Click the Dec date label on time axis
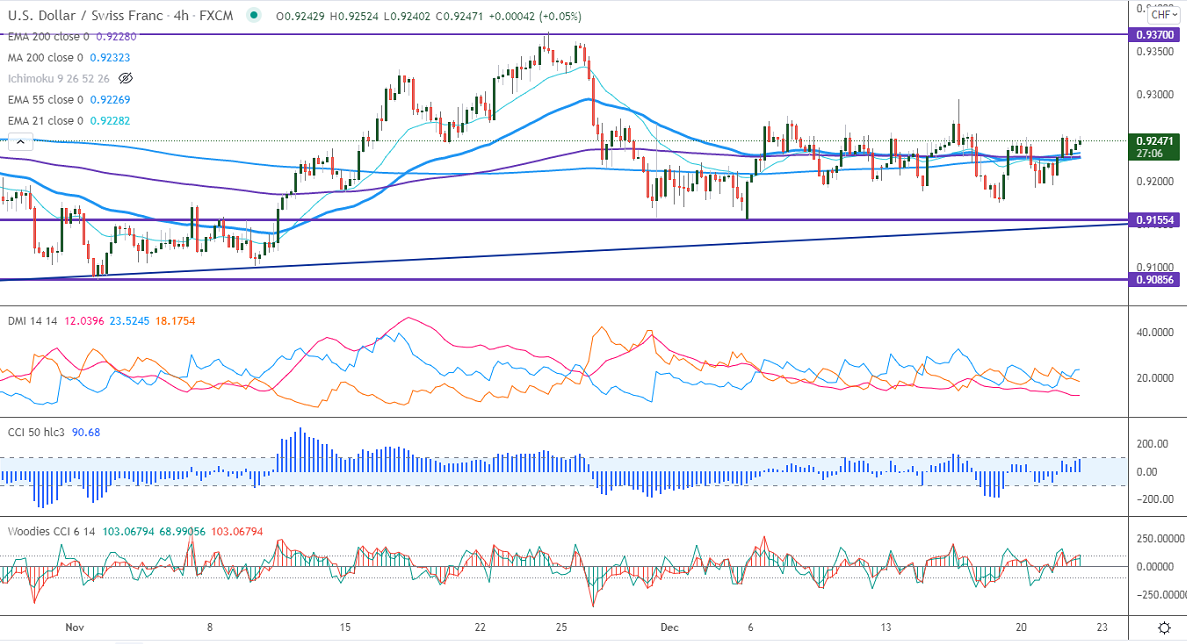This screenshot has width=1187, height=644. tap(669, 627)
